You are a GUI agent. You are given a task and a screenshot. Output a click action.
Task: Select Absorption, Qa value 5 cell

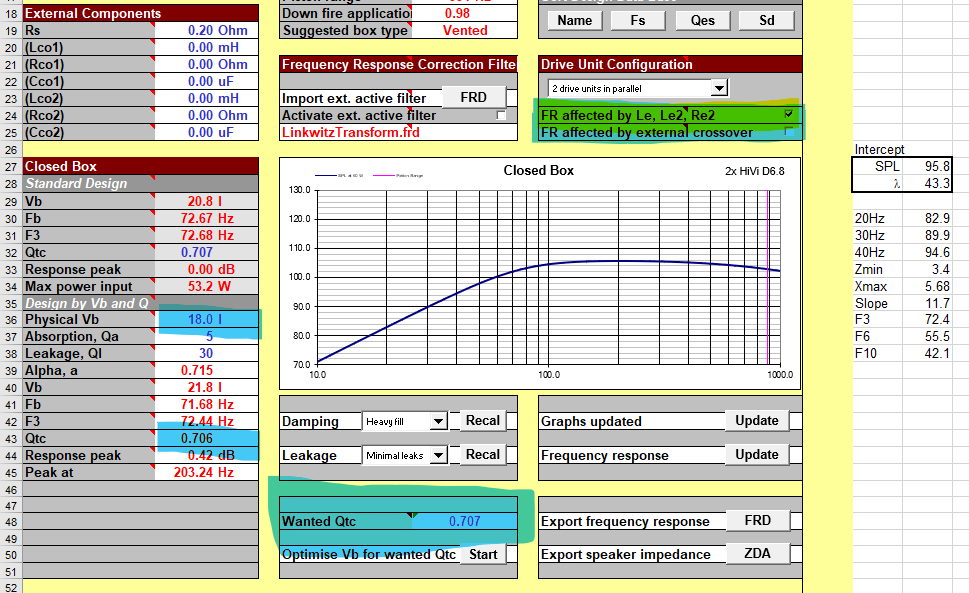pos(206,337)
